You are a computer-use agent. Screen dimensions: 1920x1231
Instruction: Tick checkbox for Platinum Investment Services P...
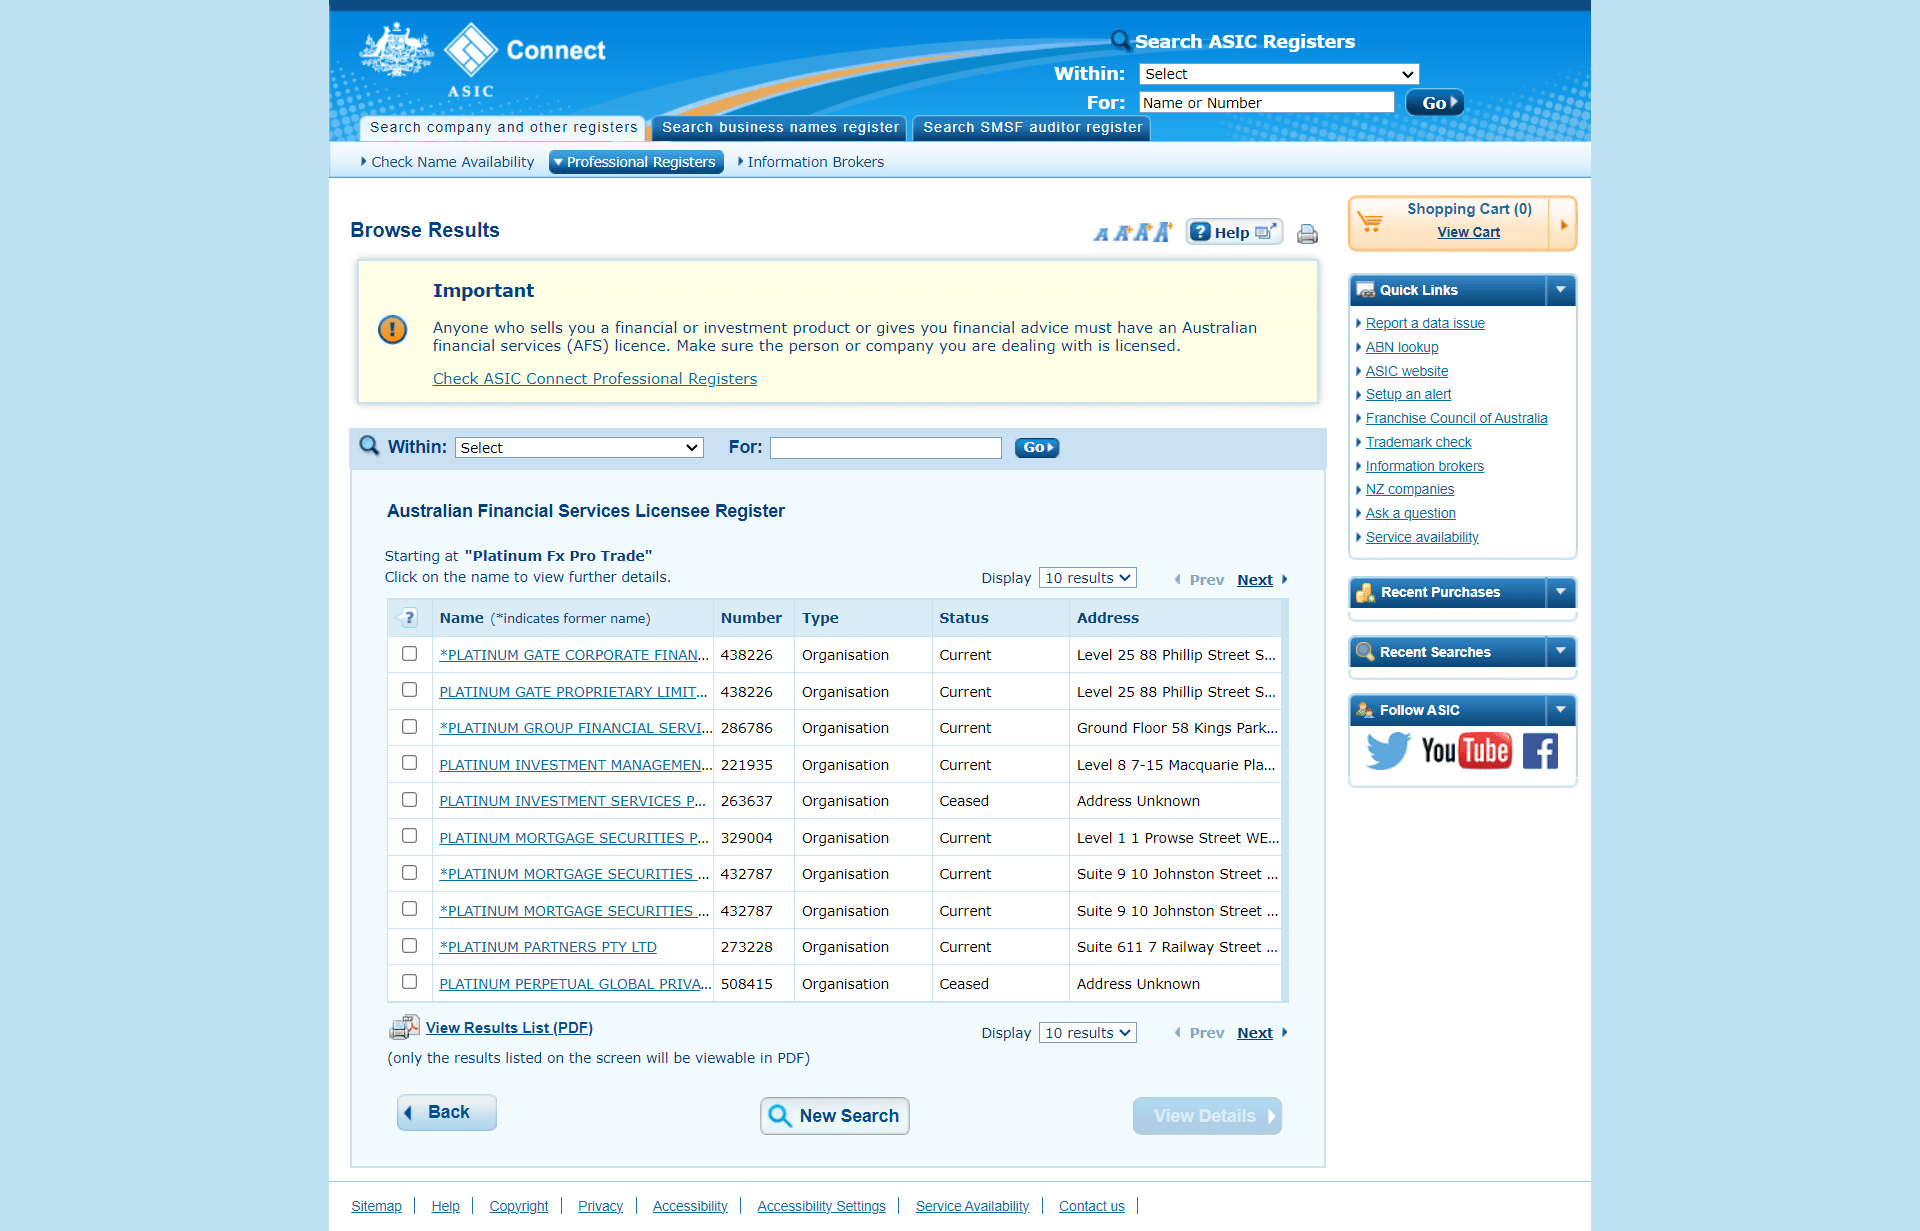pos(409,799)
